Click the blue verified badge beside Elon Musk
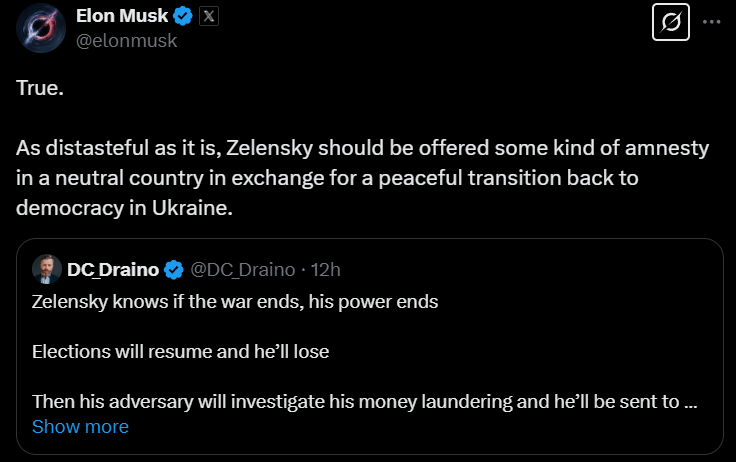 coord(181,16)
